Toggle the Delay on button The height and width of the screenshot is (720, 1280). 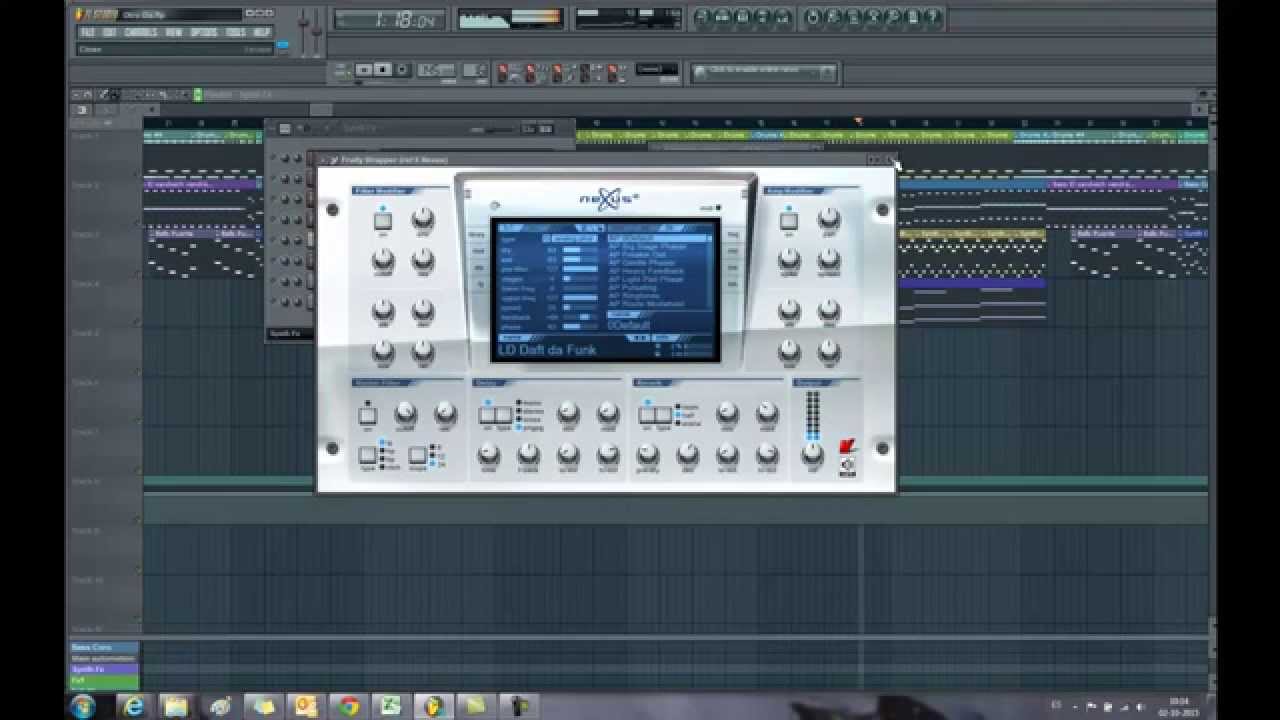click(487, 414)
